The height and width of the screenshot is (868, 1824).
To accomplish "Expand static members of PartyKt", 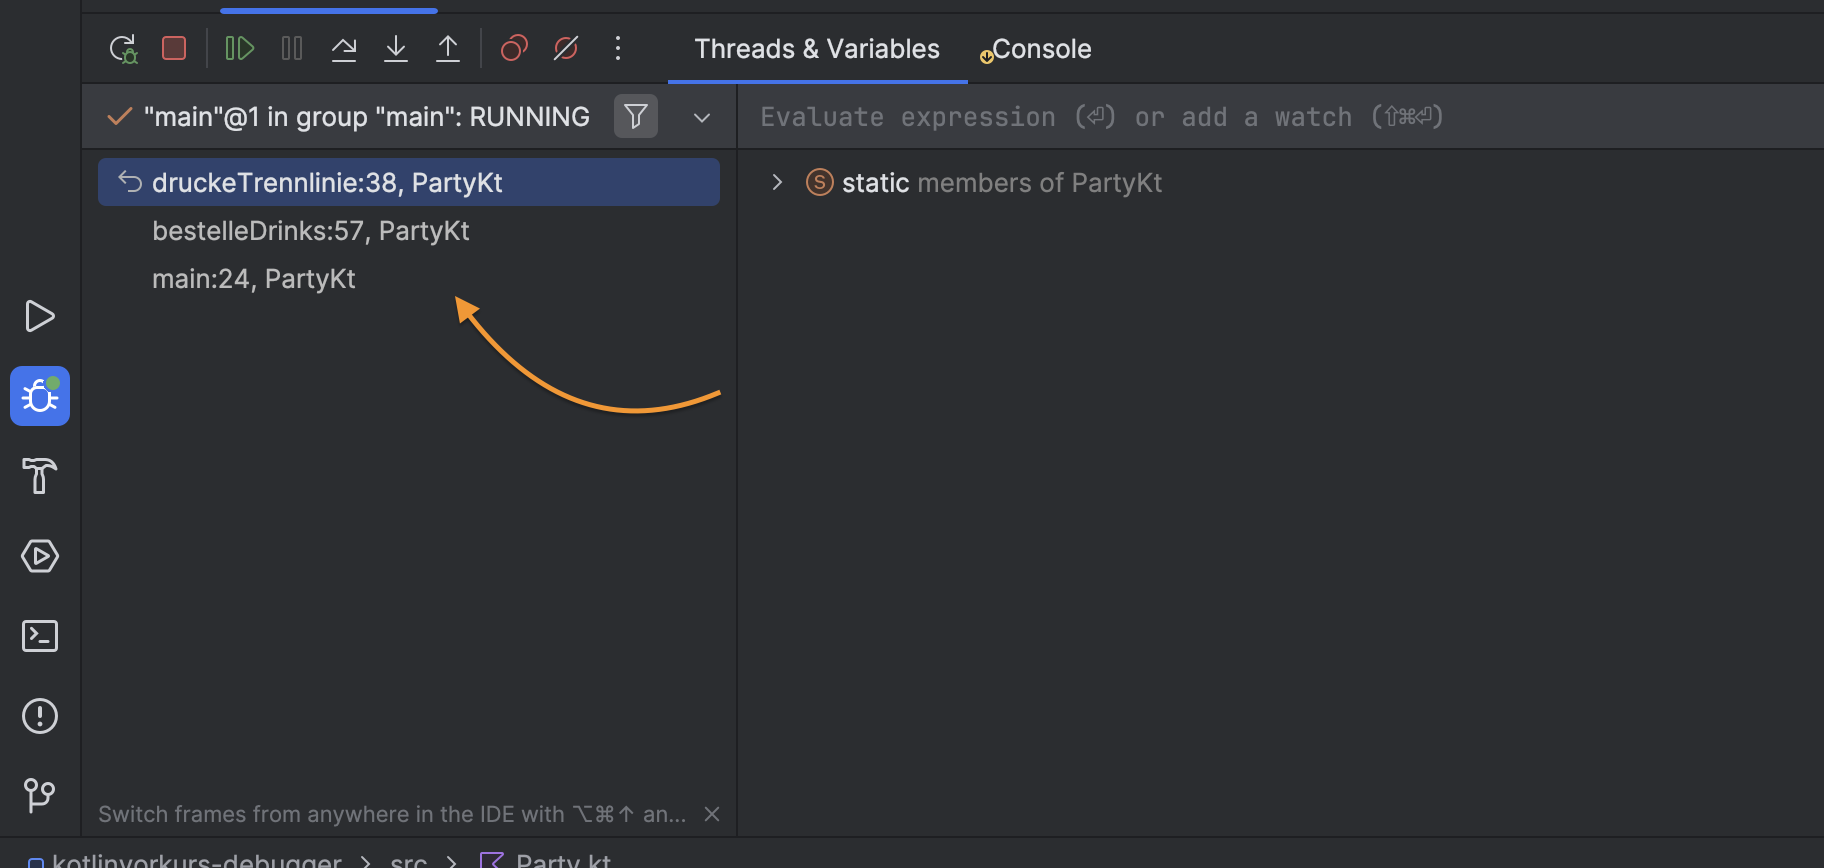I will 777,182.
